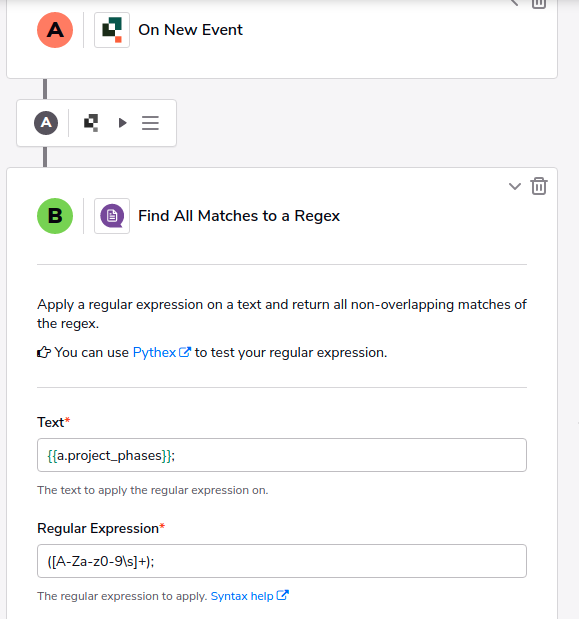
Task: Open the Syntax help link
Action: click(242, 596)
